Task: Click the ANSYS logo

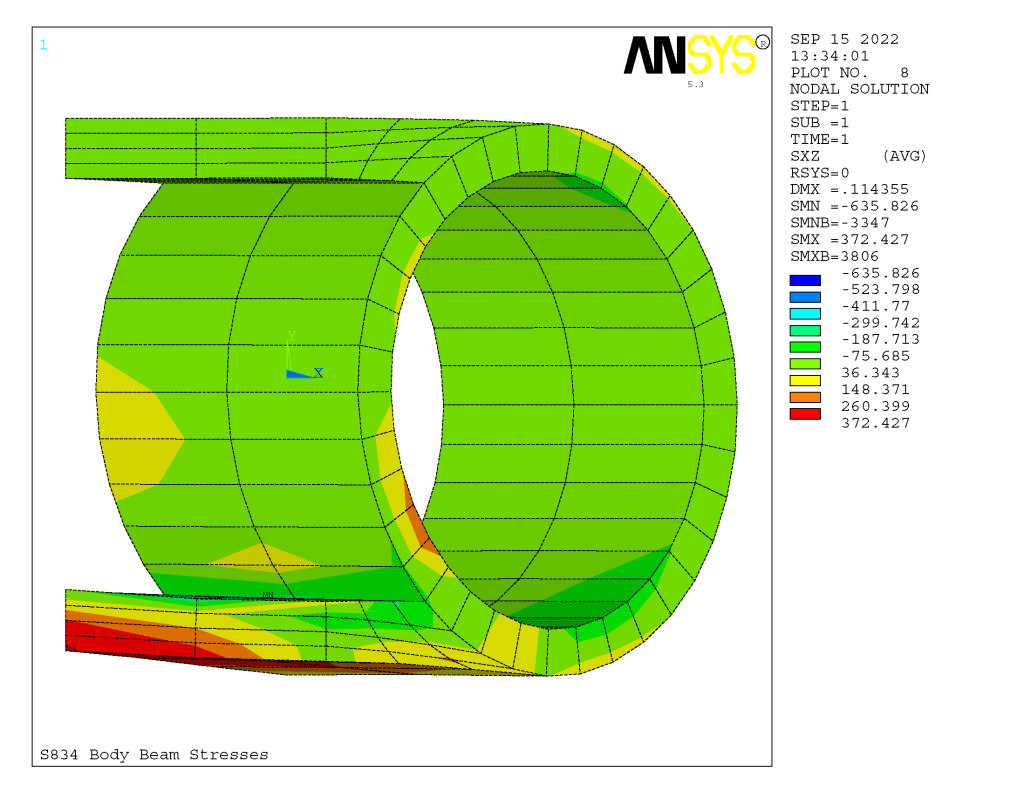Action: tap(689, 55)
